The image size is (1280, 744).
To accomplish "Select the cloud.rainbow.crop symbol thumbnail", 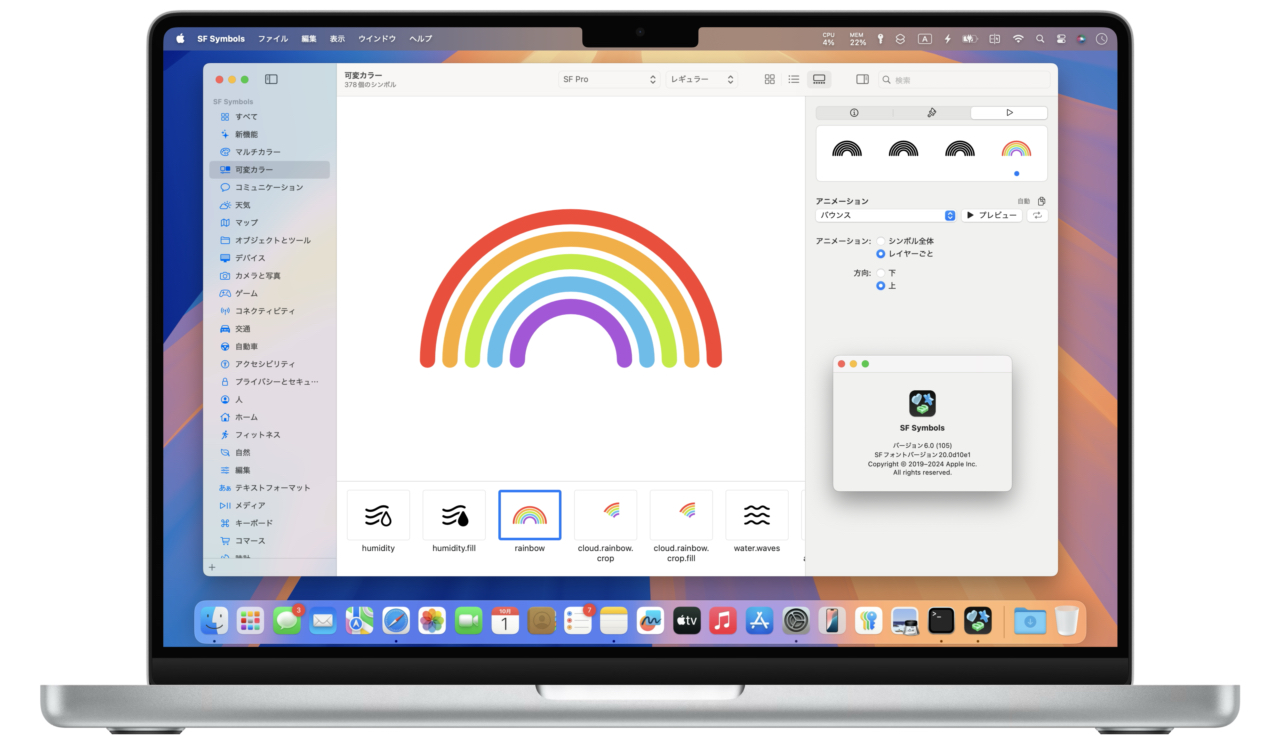I will [x=605, y=515].
